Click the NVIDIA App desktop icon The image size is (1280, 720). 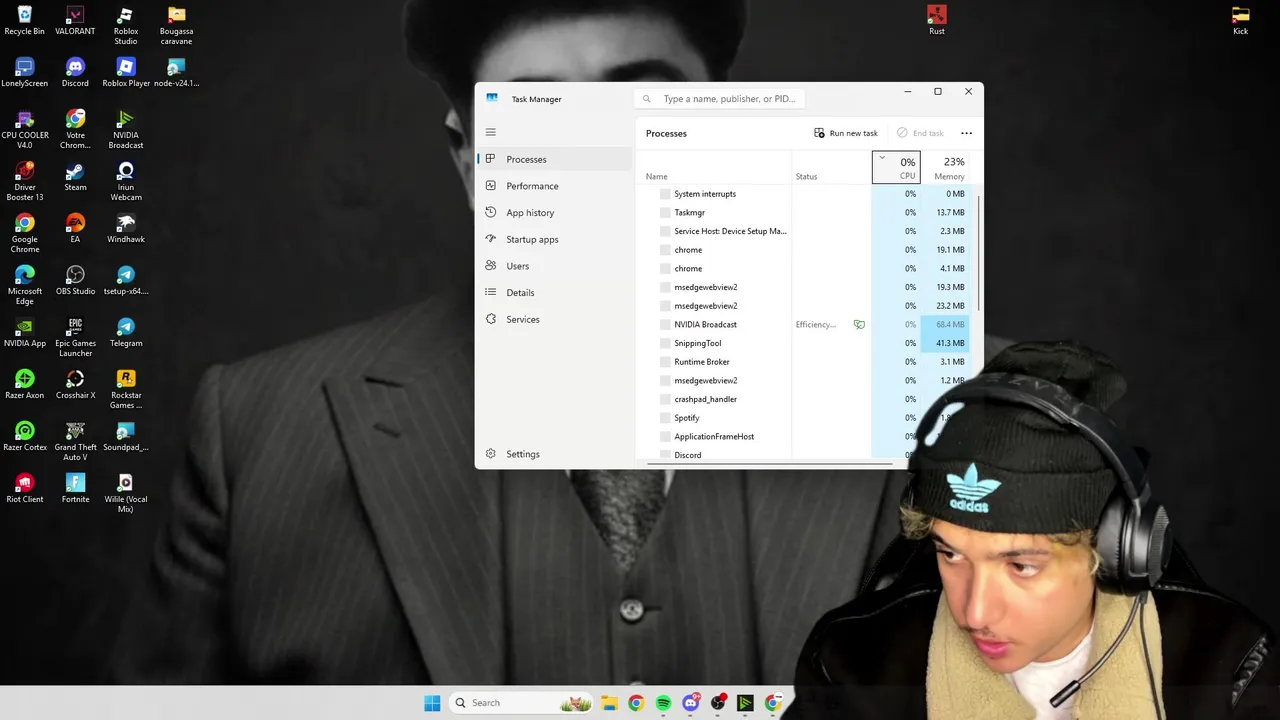25,333
